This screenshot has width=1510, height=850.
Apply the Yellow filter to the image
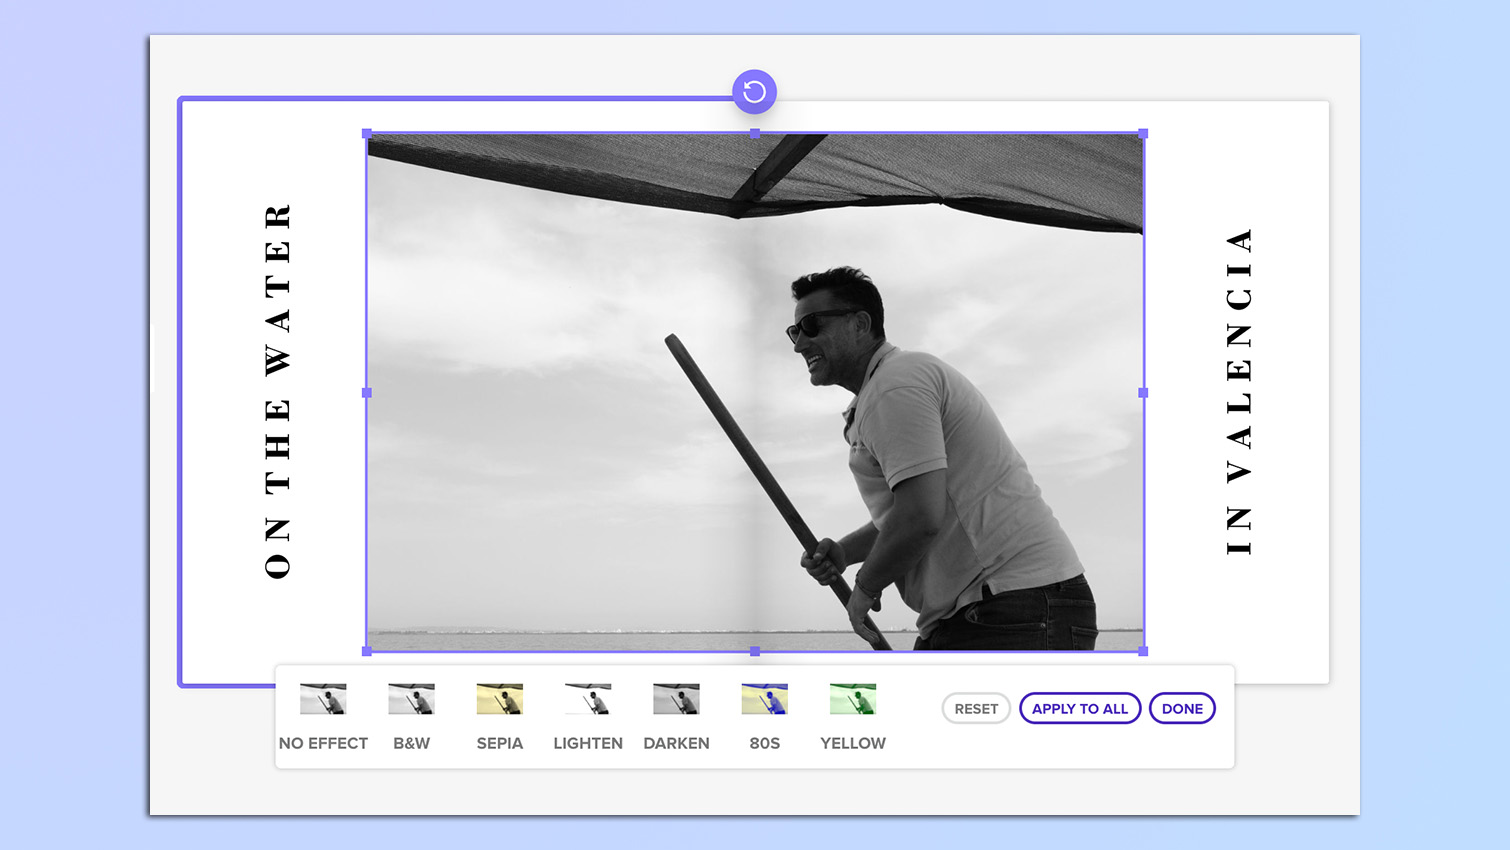[852, 698]
